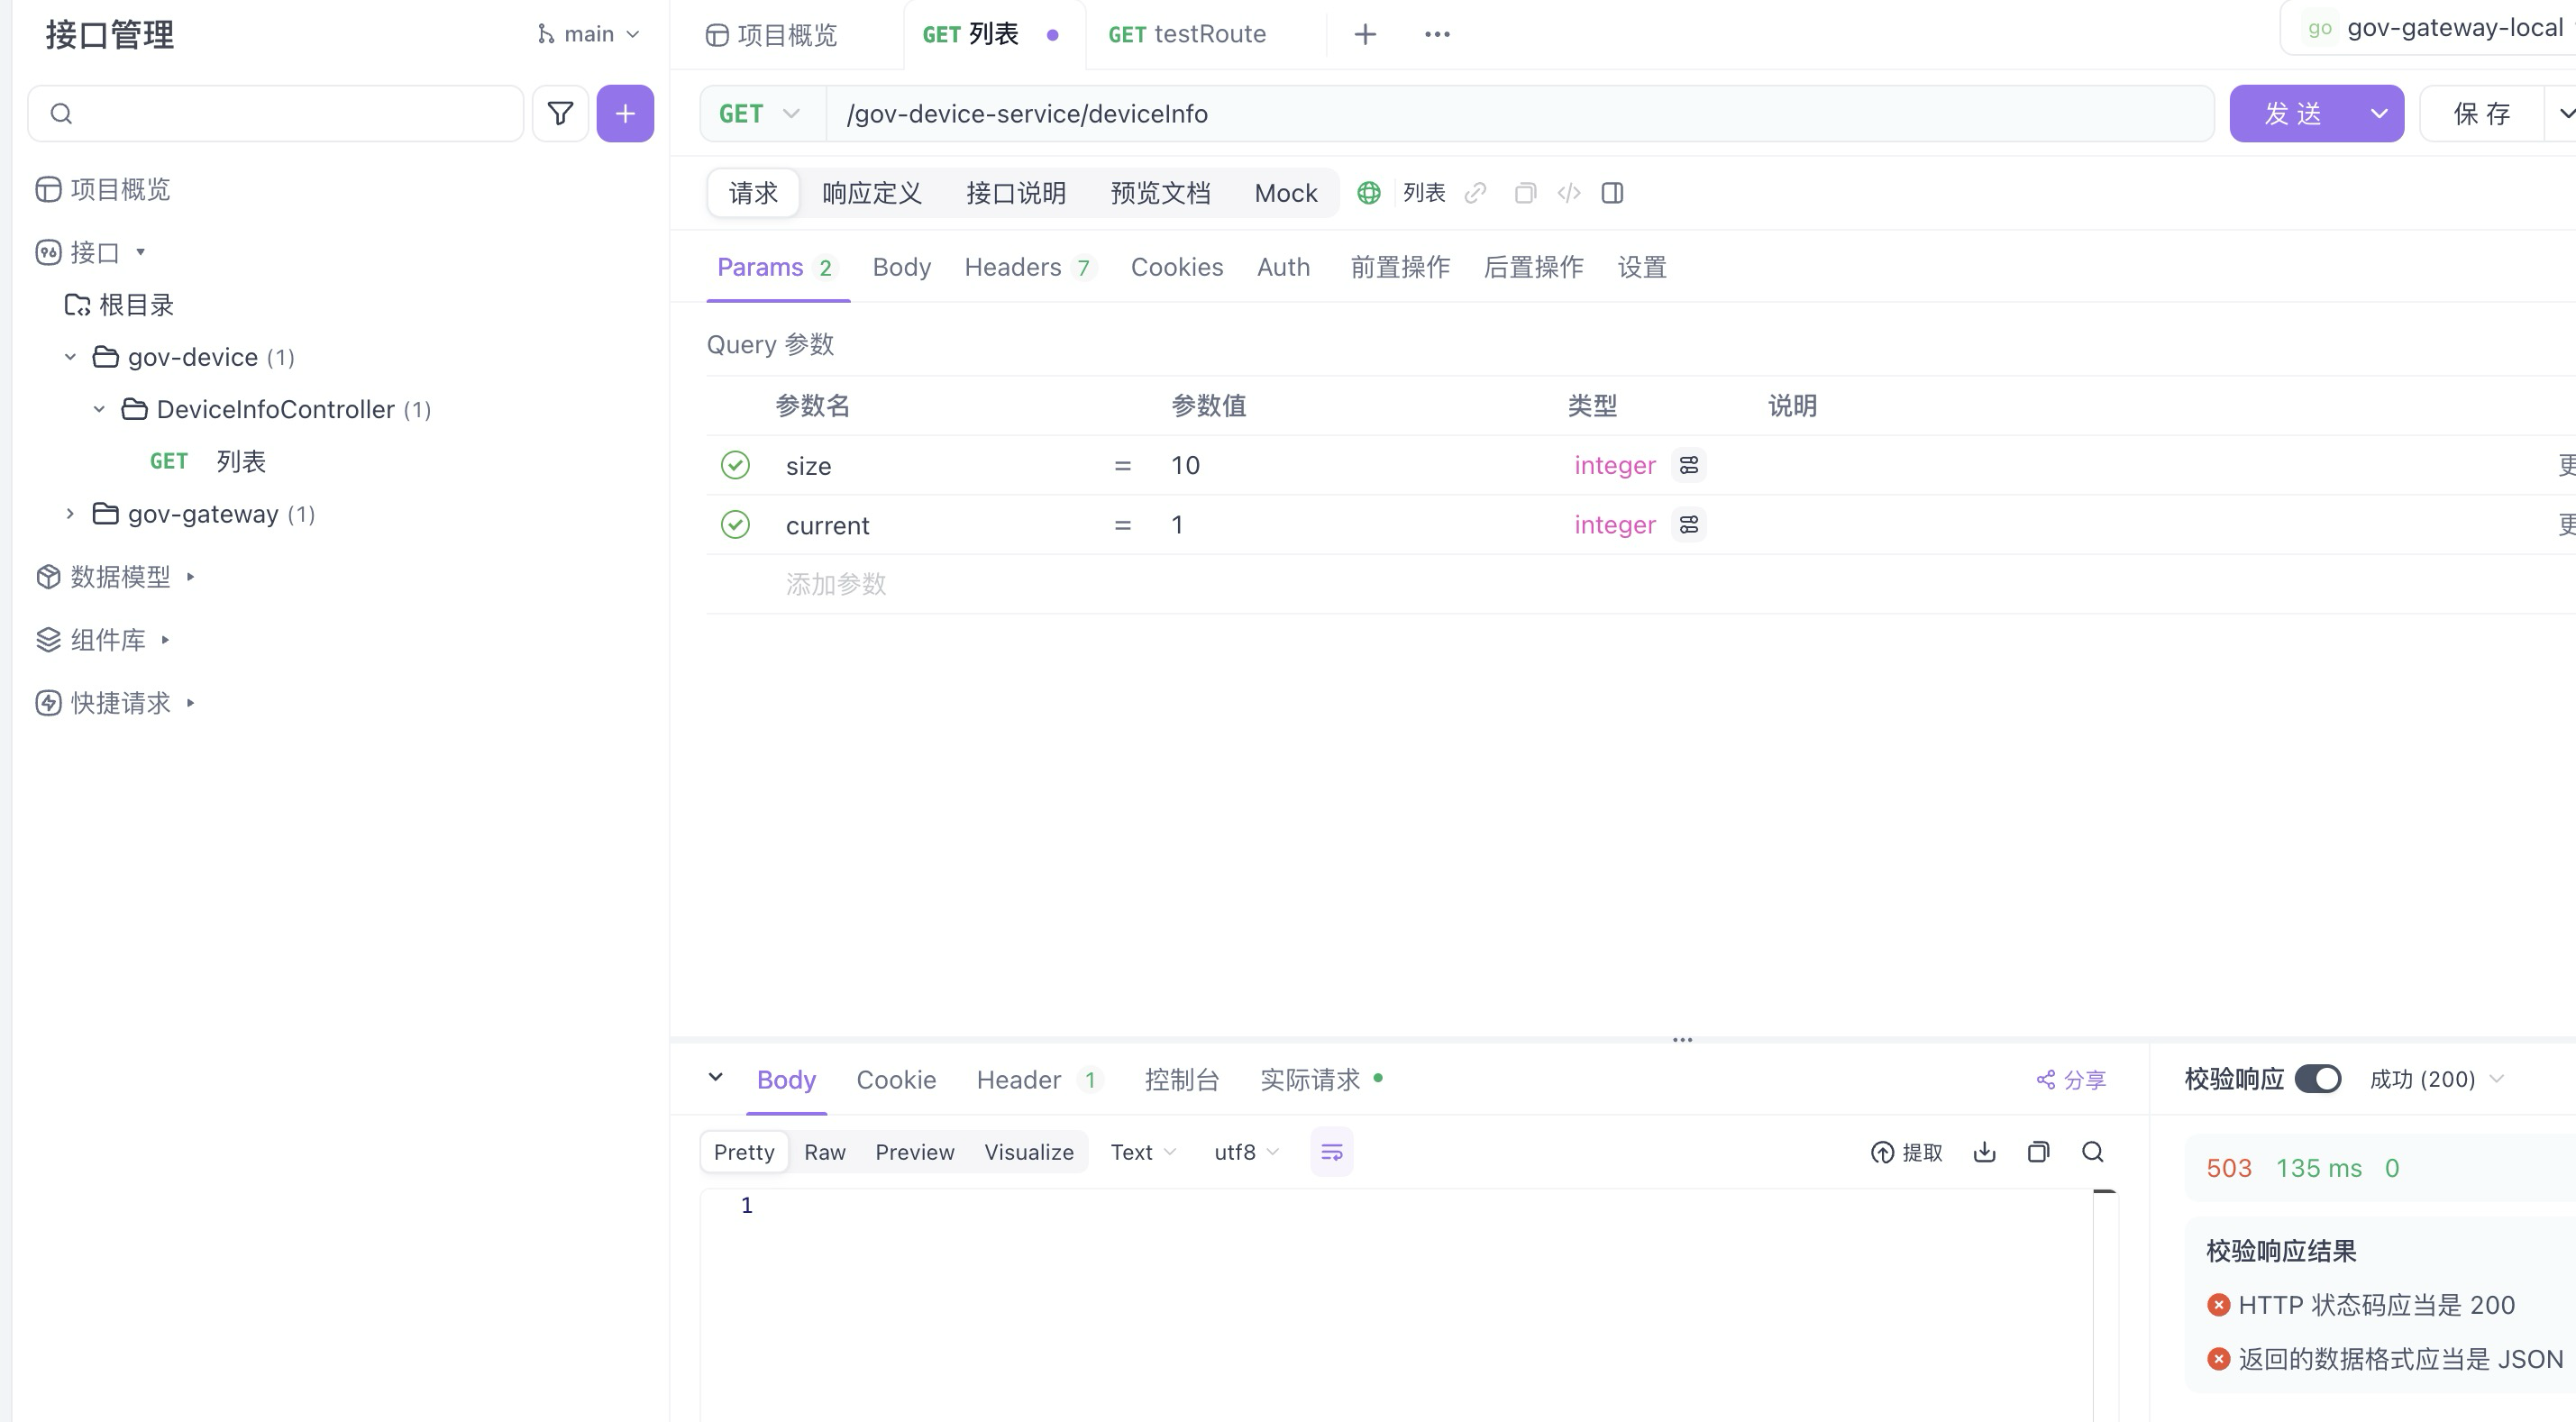2576x1422 pixels.
Task: Click the filter funnel icon in sidebar
Action: 560,113
